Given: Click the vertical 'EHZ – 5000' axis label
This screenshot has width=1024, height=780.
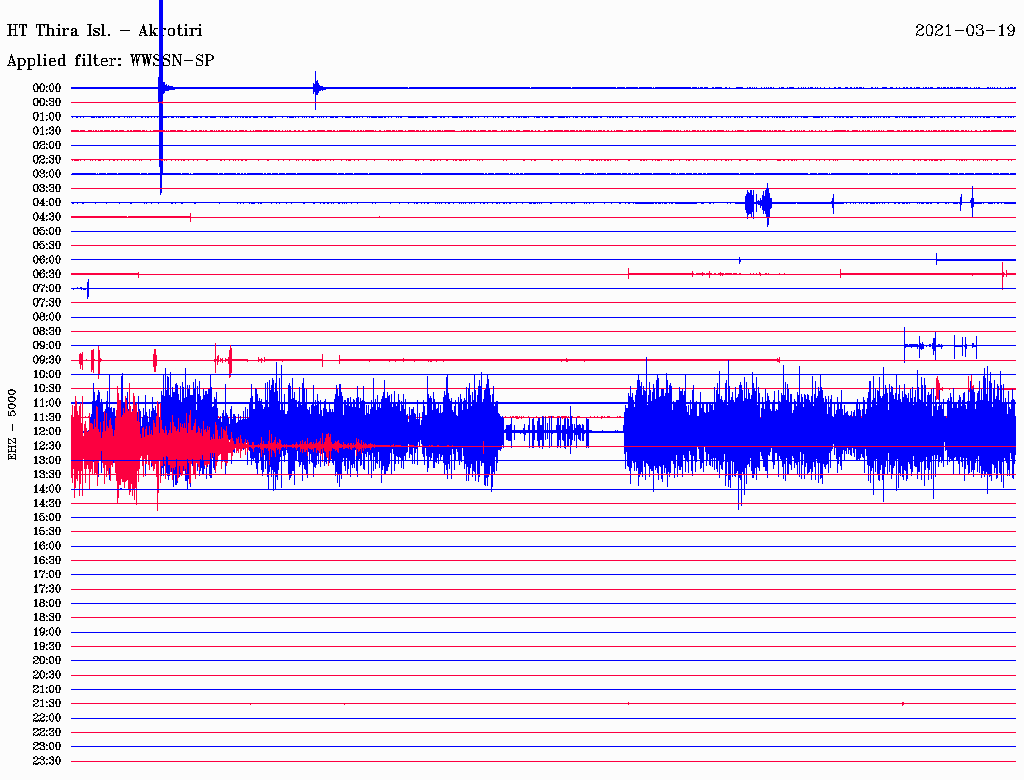Looking at the screenshot, I should coord(12,425).
